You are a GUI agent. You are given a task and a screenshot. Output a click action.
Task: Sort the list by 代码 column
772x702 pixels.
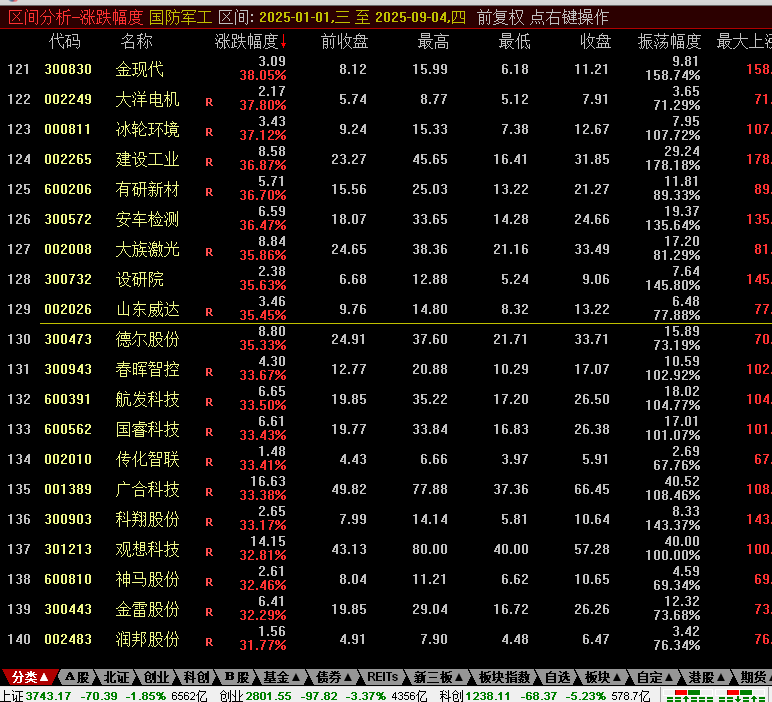click(64, 41)
